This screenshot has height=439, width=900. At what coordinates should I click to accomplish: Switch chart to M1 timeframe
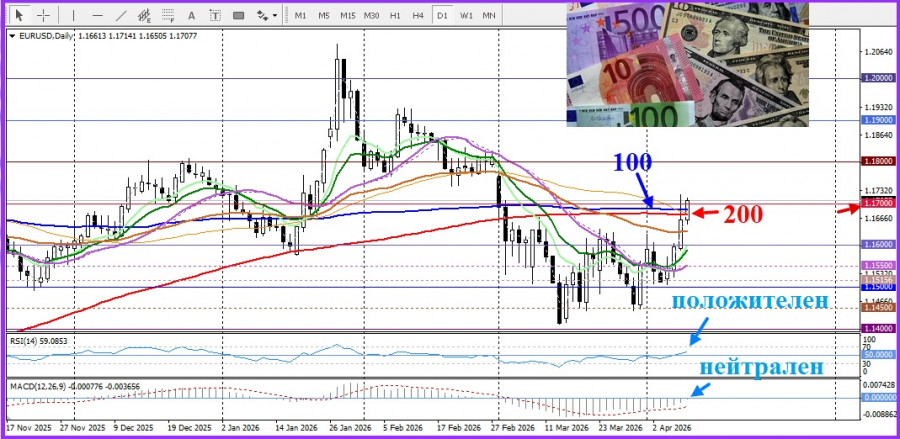(x=300, y=15)
